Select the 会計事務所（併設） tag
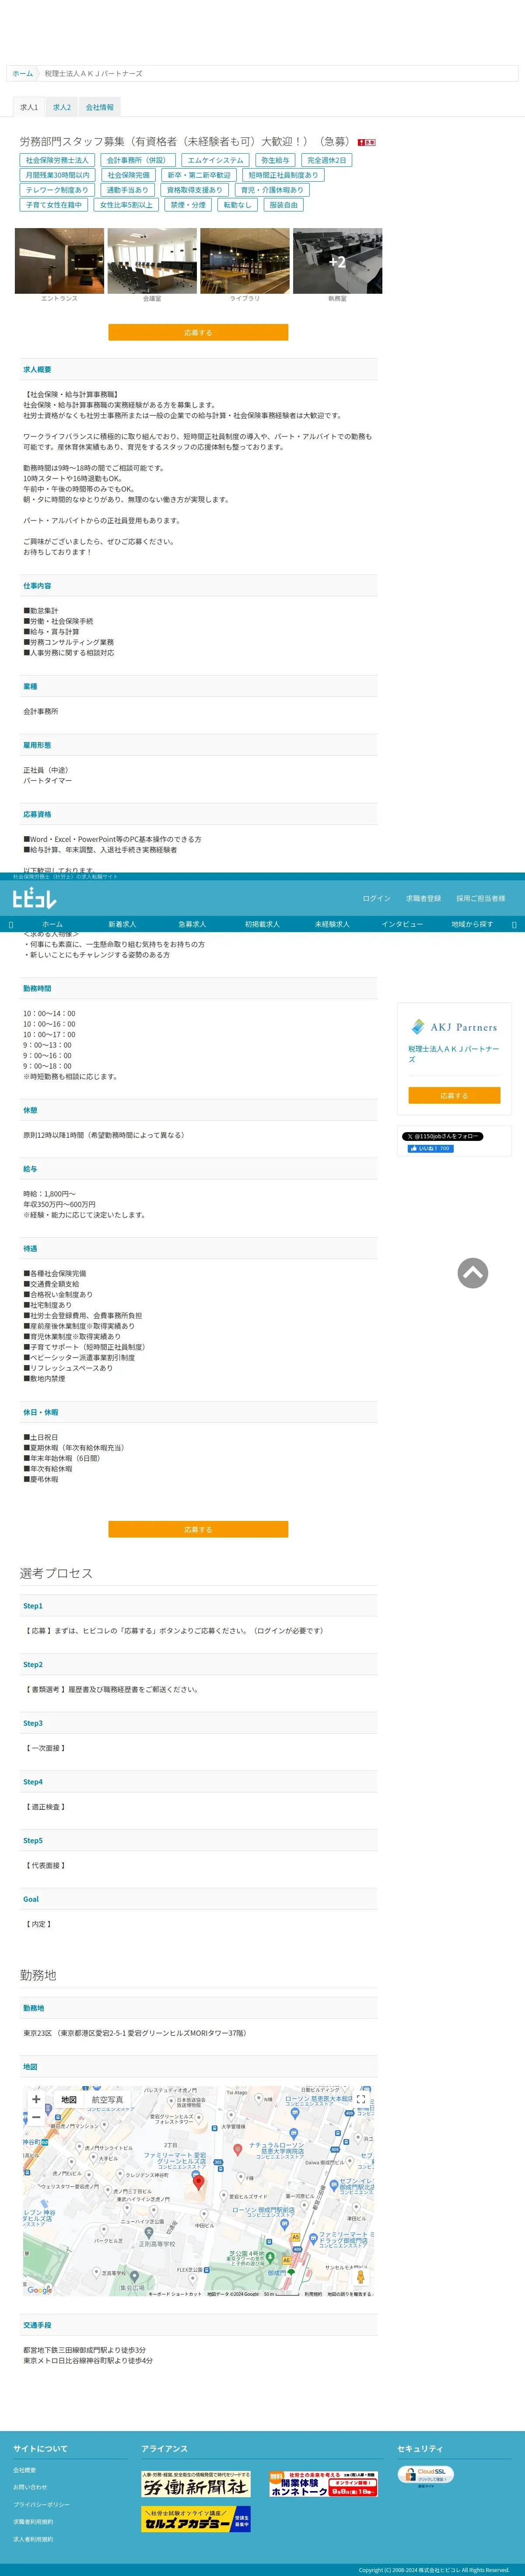 click(x=138, y=160)
